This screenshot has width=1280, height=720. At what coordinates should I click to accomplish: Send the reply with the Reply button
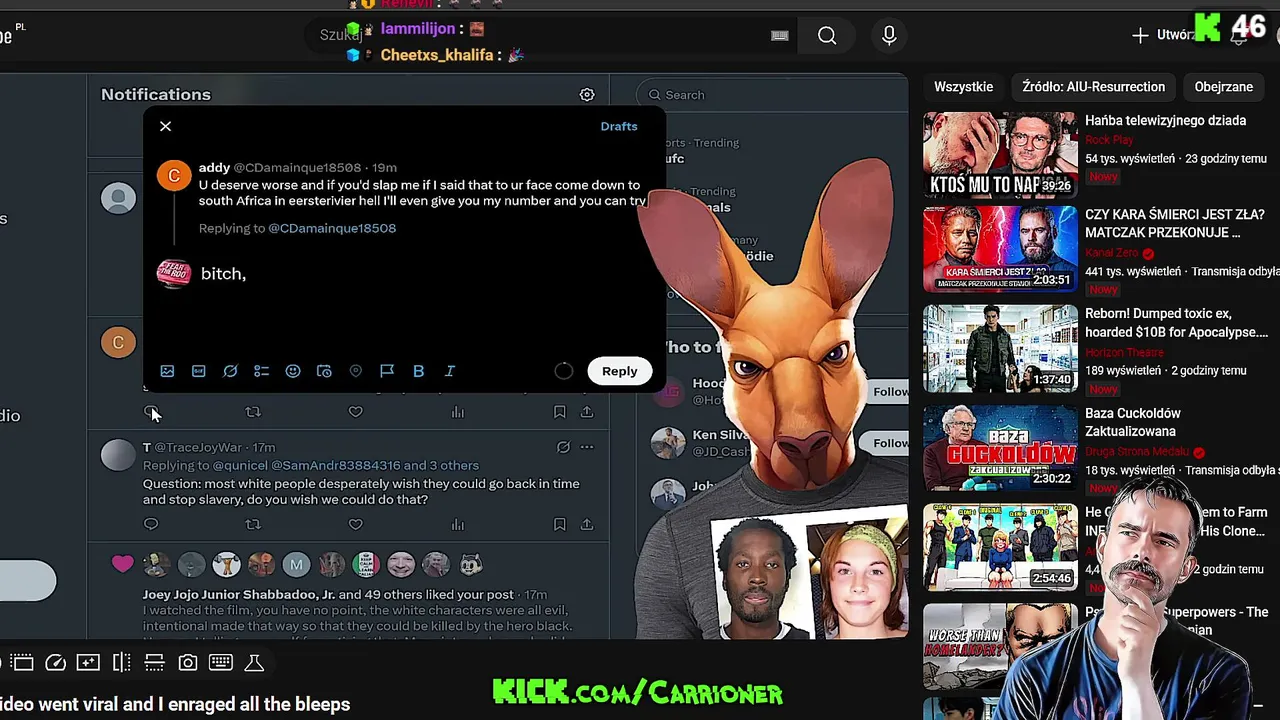[619, 371]
